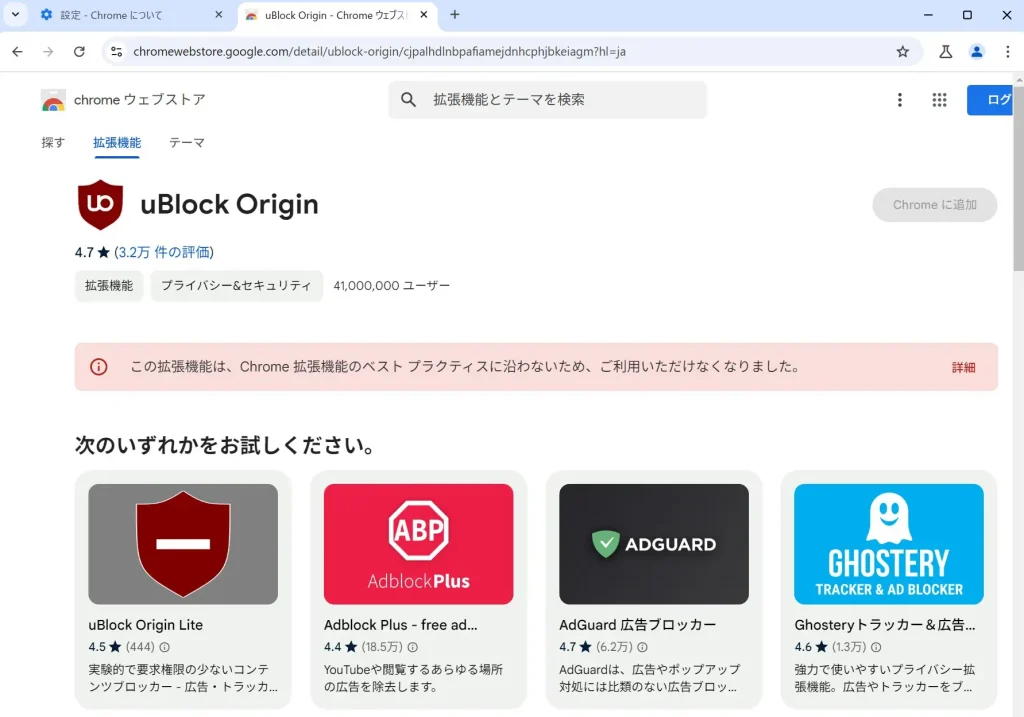Click the Chrome web store logo
The image size is (1024, 717).
click(x=51, y=100)
